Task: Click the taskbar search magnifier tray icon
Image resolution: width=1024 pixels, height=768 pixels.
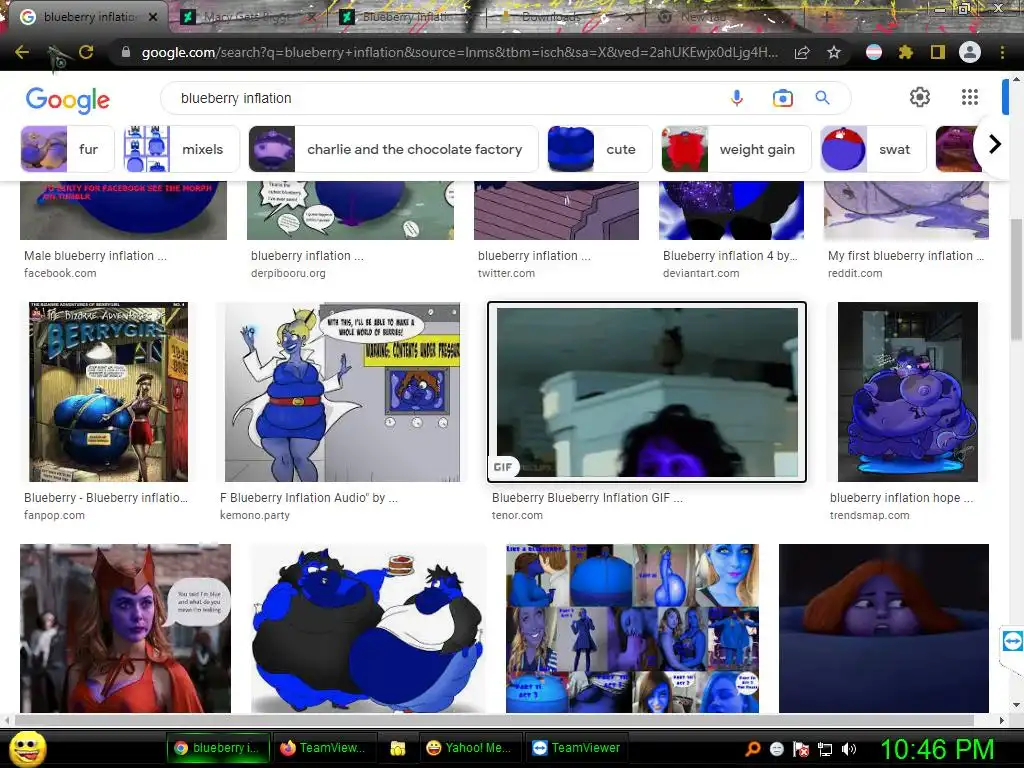Action: 753,749
